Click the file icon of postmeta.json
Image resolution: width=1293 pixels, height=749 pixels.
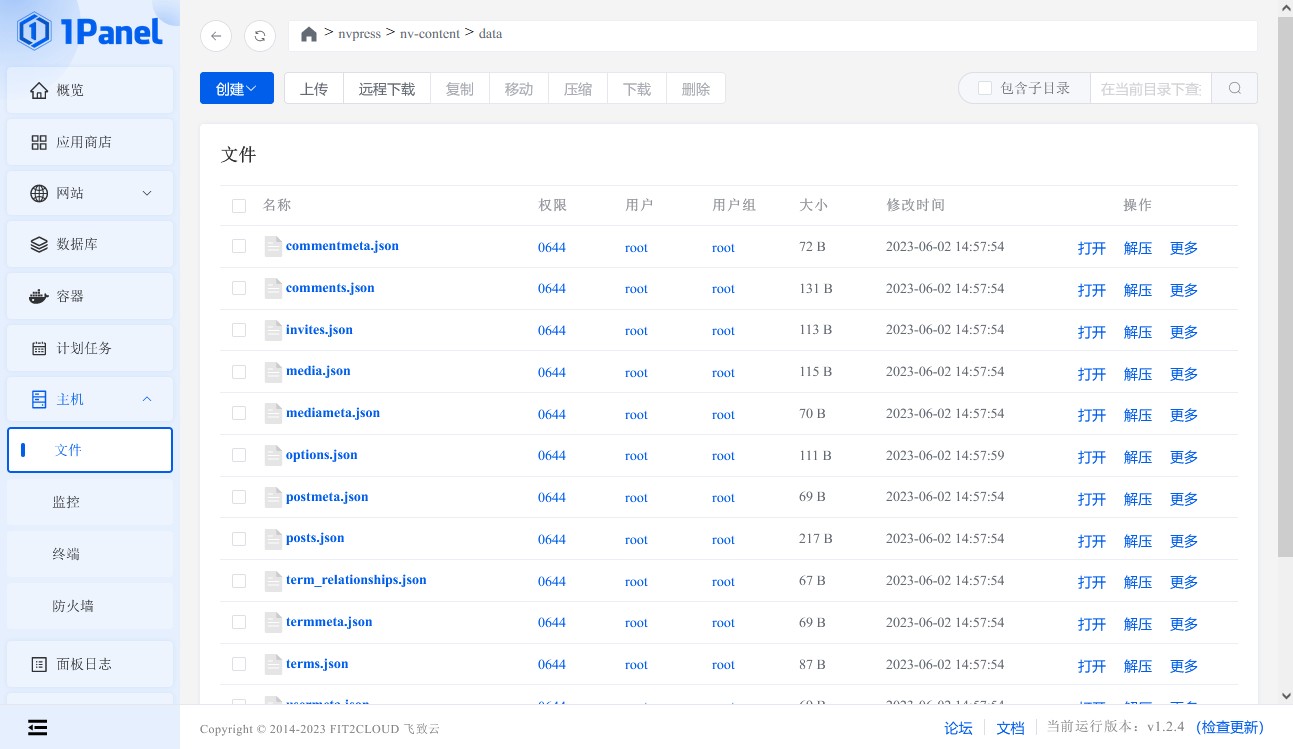(273, 497)
